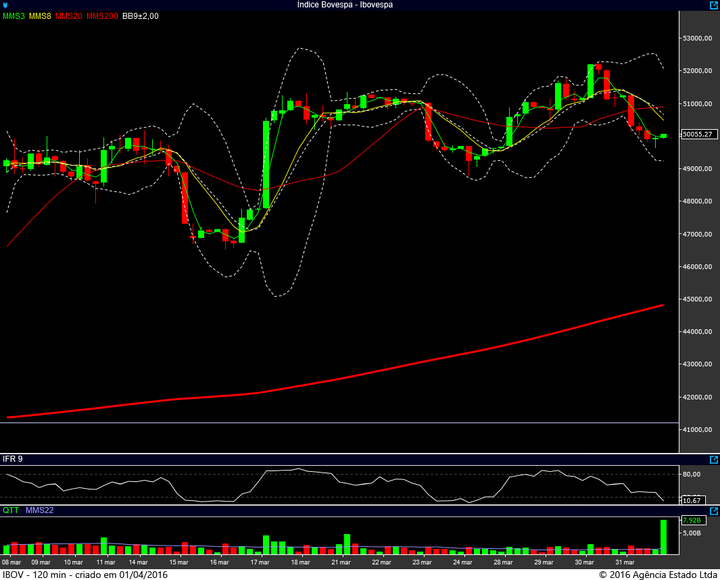Click the 08 mar date label

(11, 562)
